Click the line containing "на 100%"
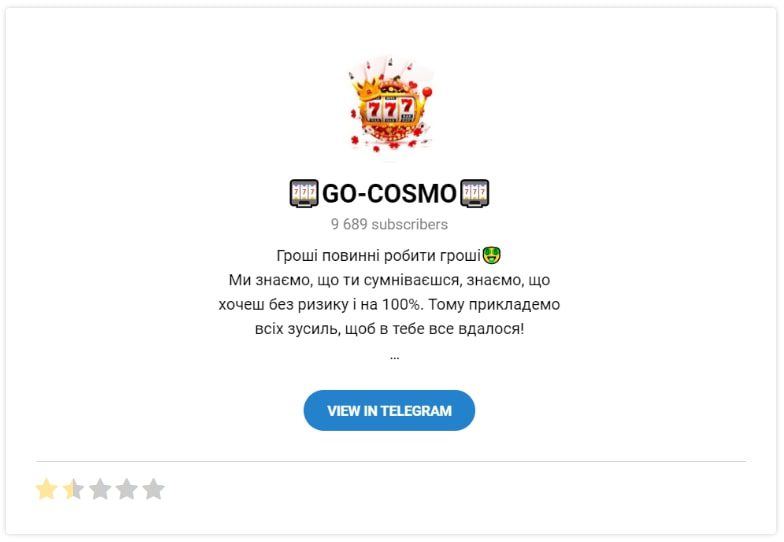 [389, 304]
